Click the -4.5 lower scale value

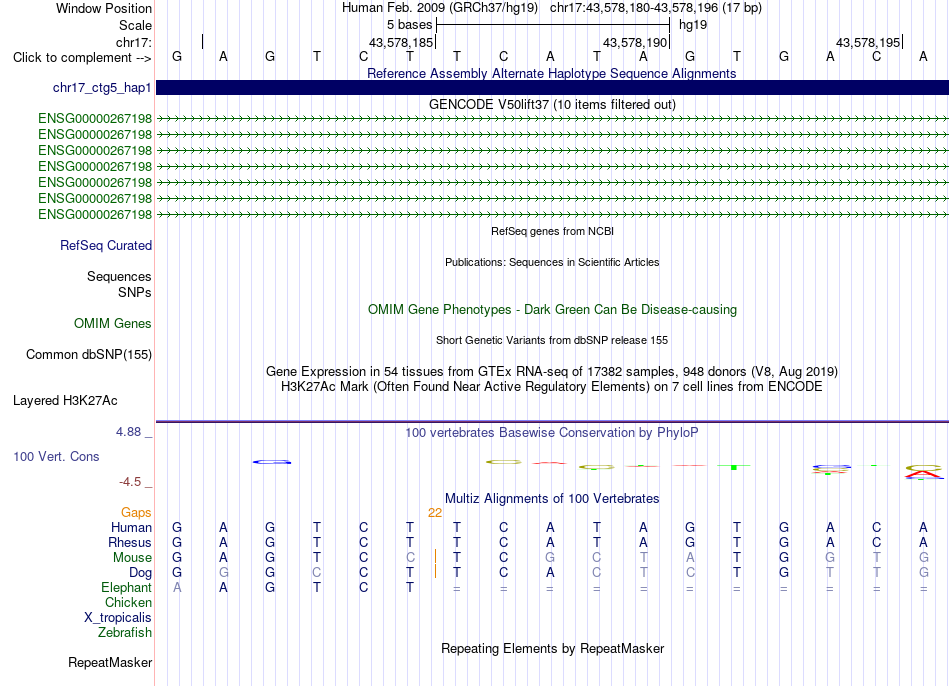tap(130, 482)
